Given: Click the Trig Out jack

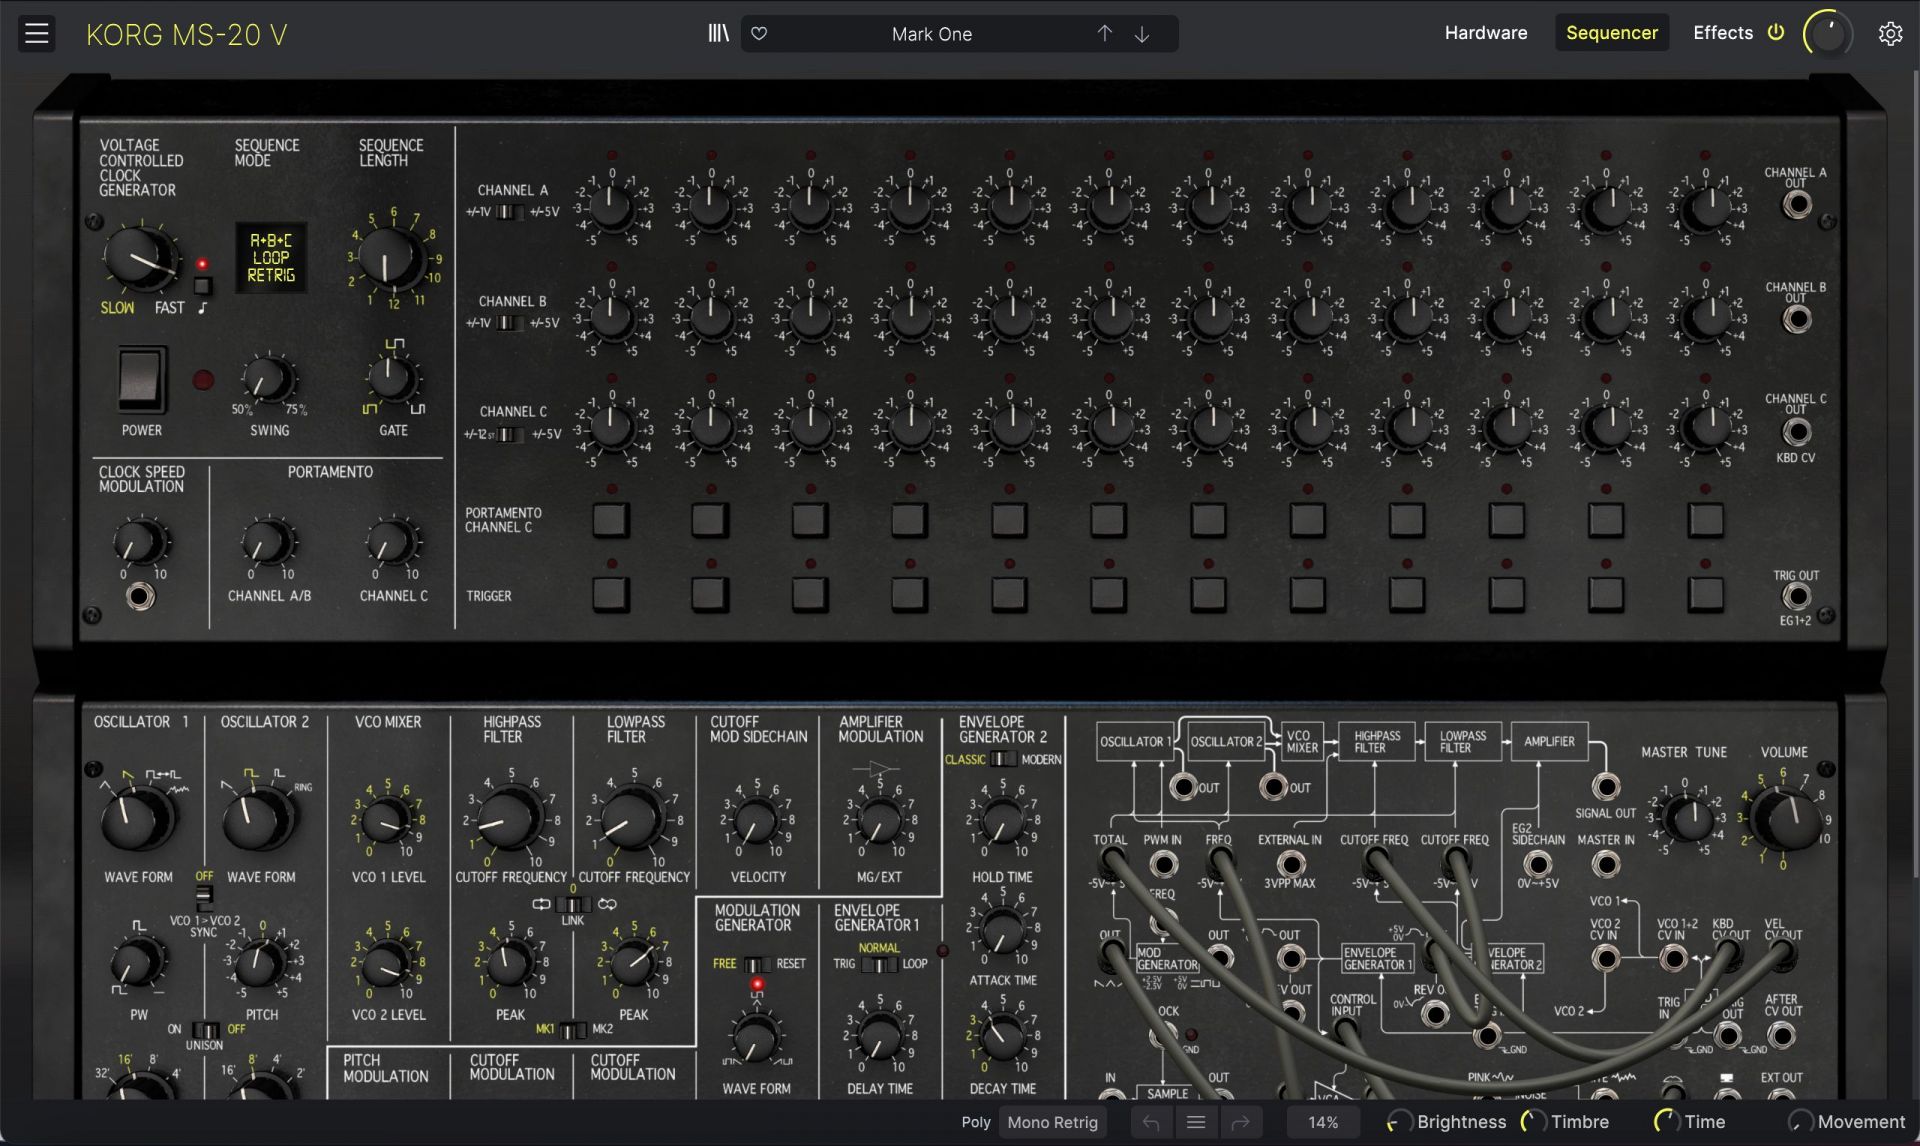Looking at the screenshot, I should [x=1797, y=597].
